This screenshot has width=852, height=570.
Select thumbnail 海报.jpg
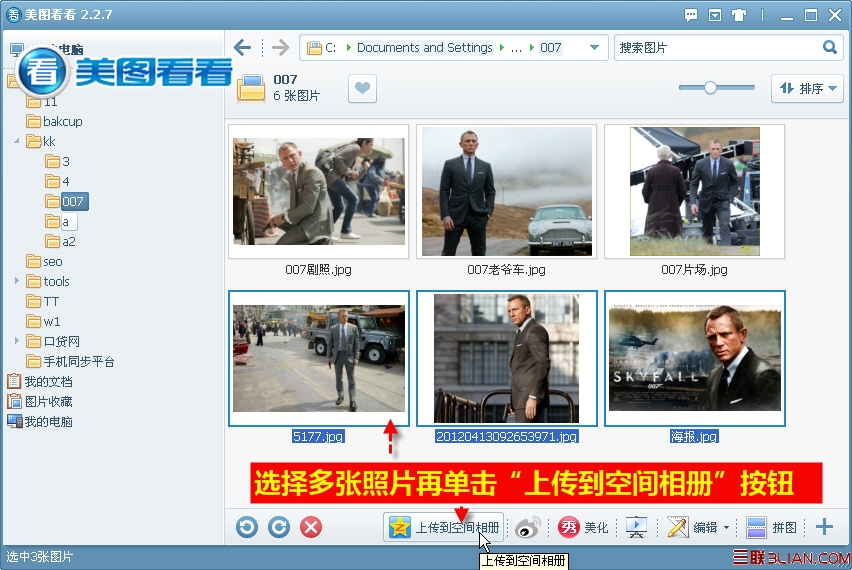(694, 359)
